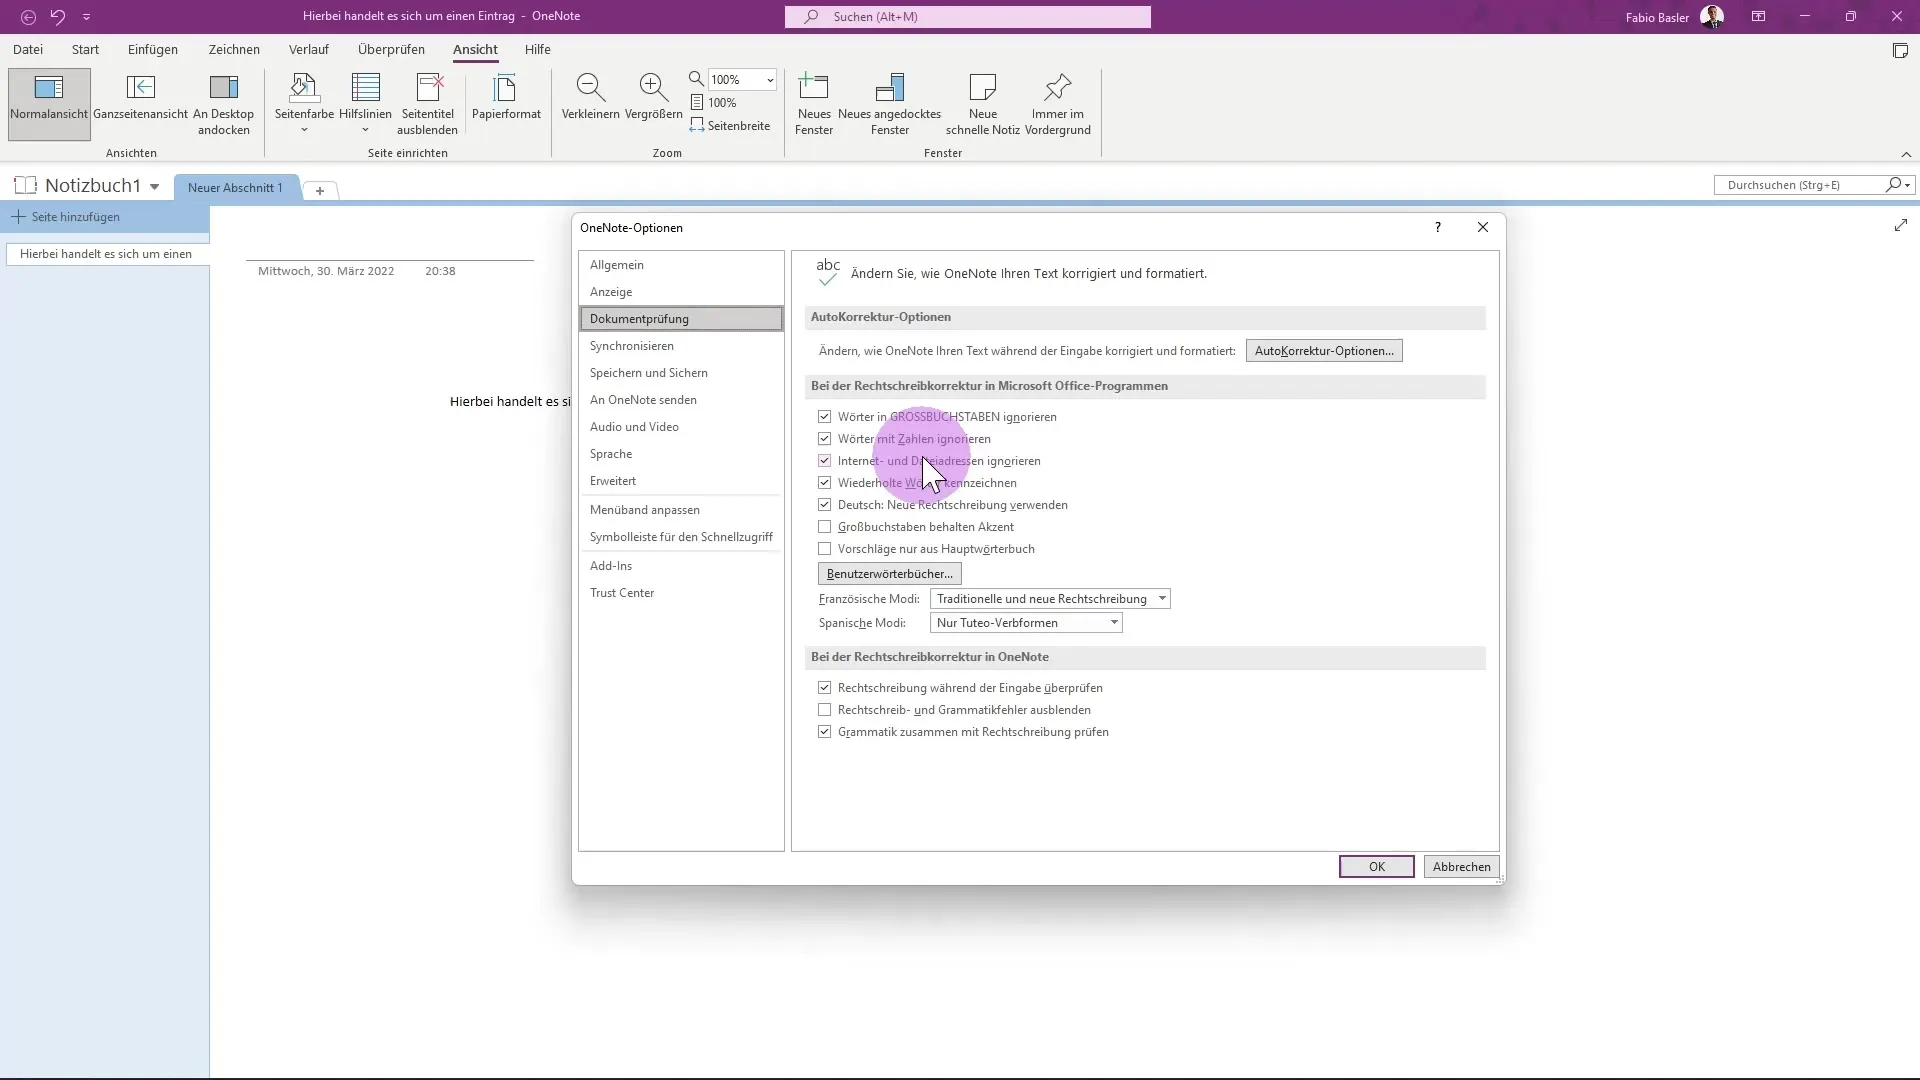1920x1080 pixels.
Task: Open the Datei menu
Action: (x=28, y=49)
